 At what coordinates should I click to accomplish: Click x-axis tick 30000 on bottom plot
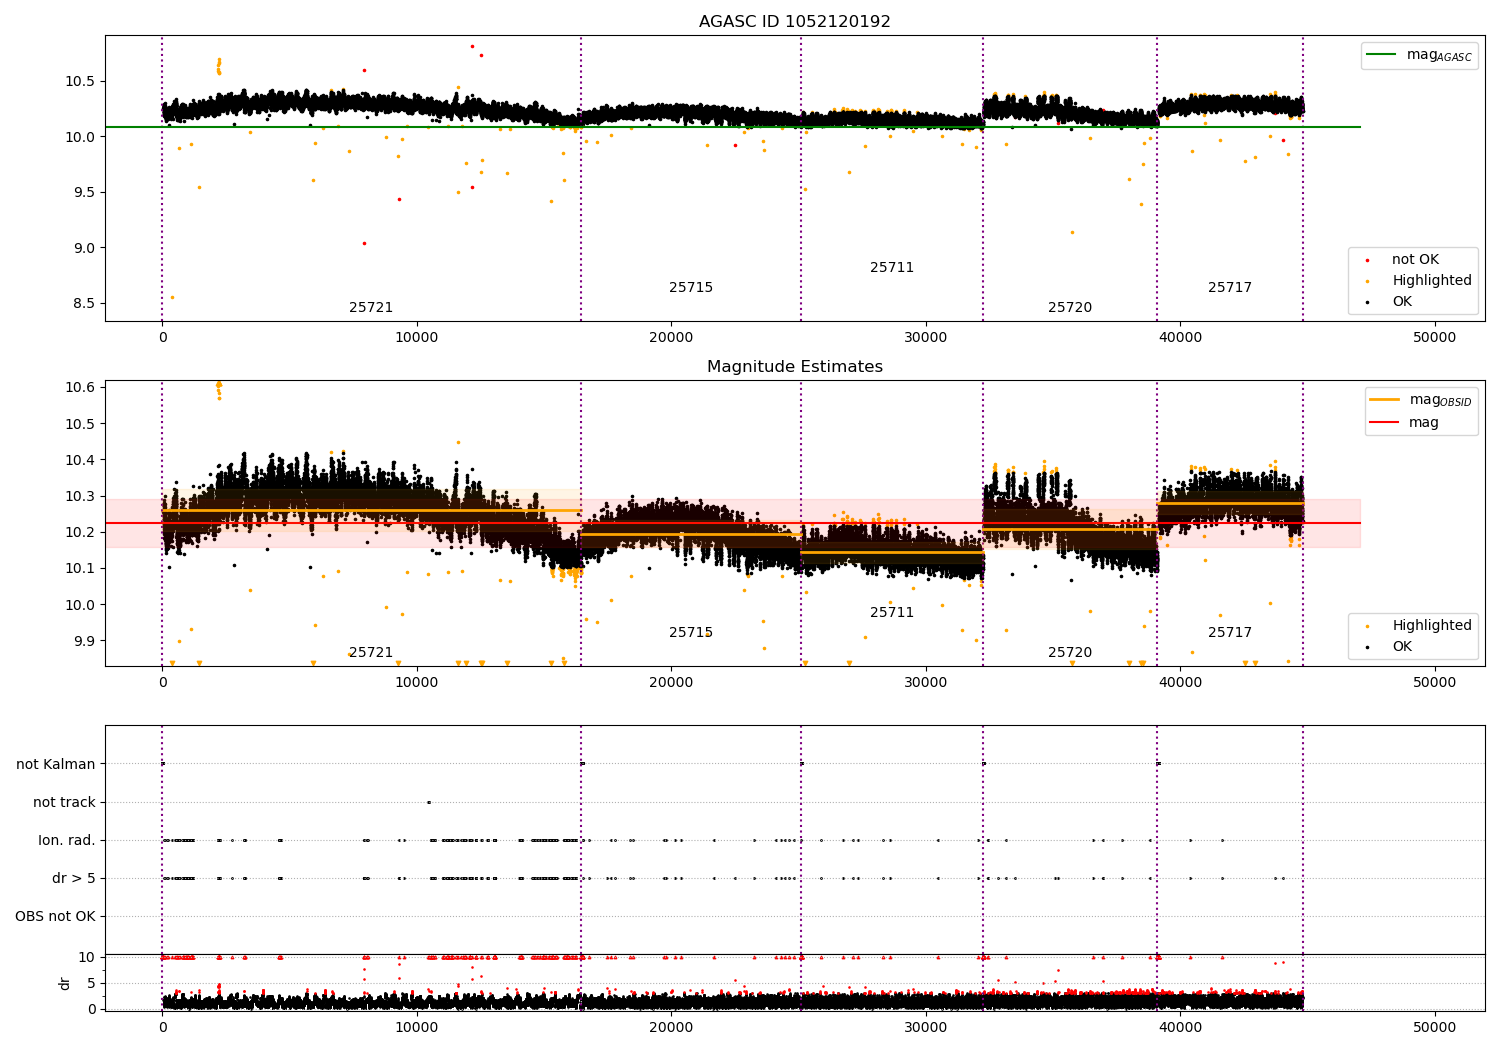[926, 1027]
